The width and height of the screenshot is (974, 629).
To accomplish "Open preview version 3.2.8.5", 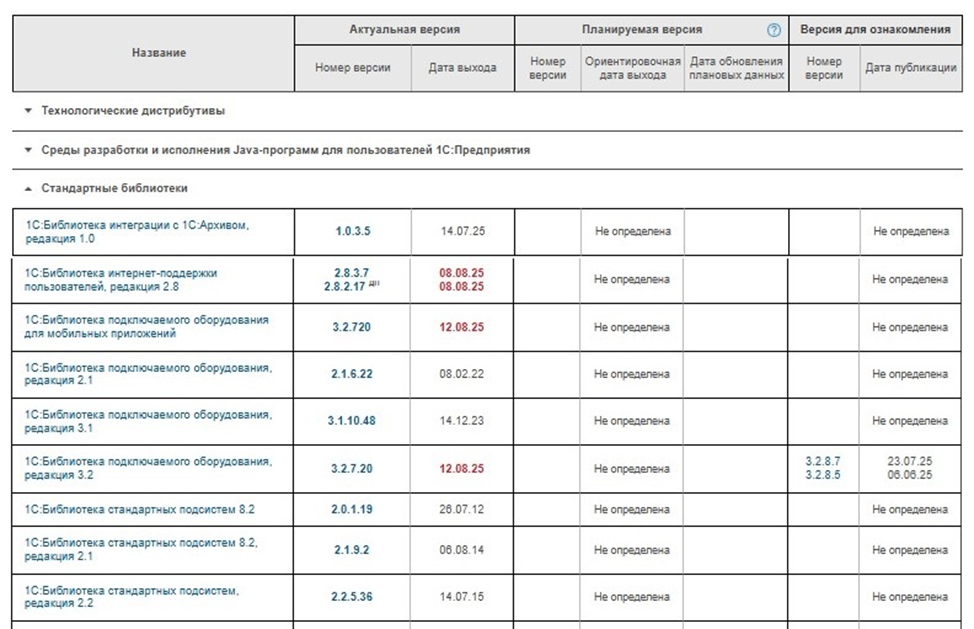I will (823, 475).
